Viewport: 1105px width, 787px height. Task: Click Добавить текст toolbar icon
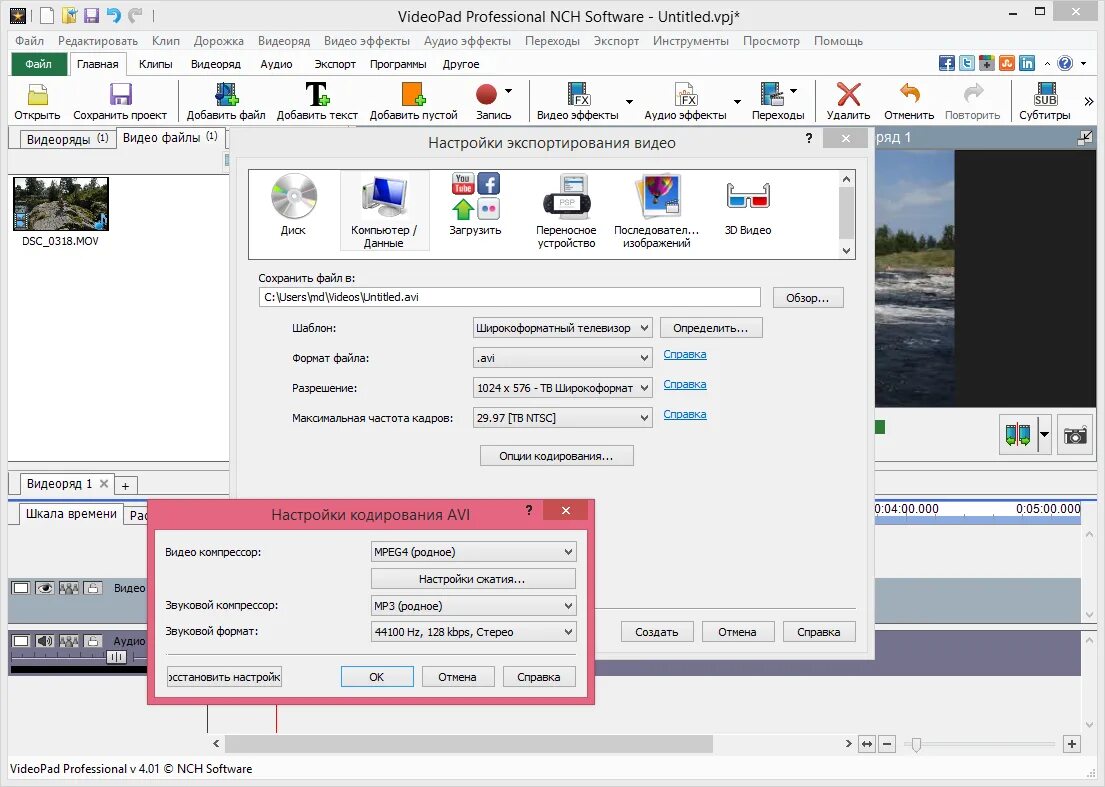316,94
